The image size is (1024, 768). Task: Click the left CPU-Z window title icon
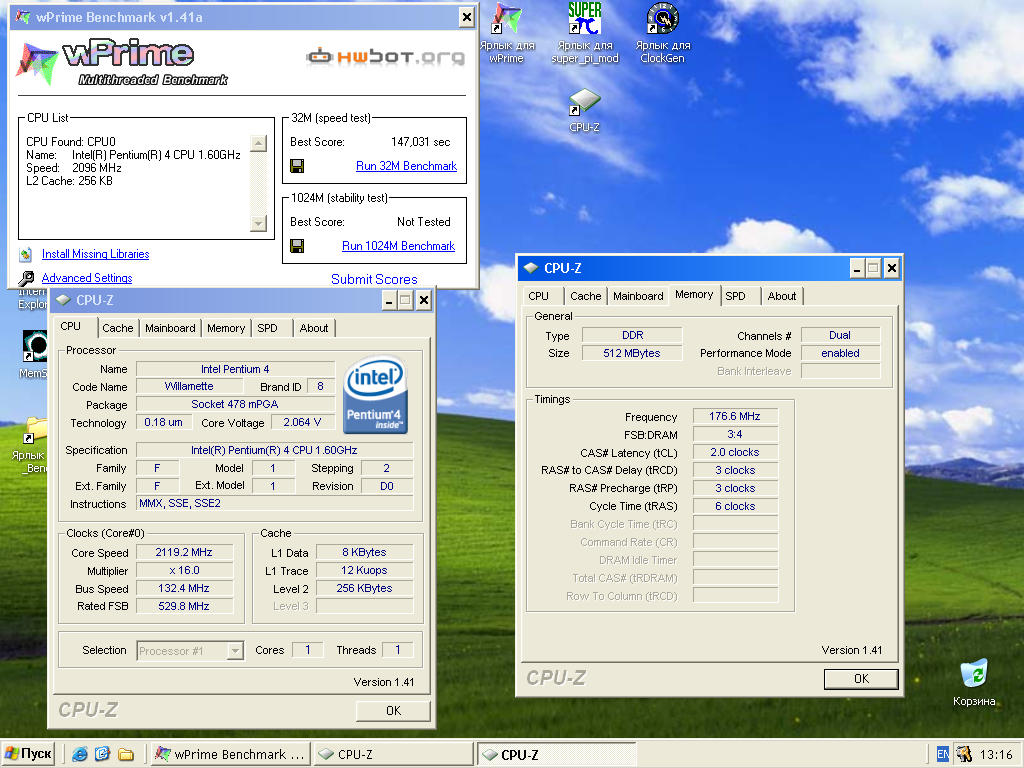63,300
